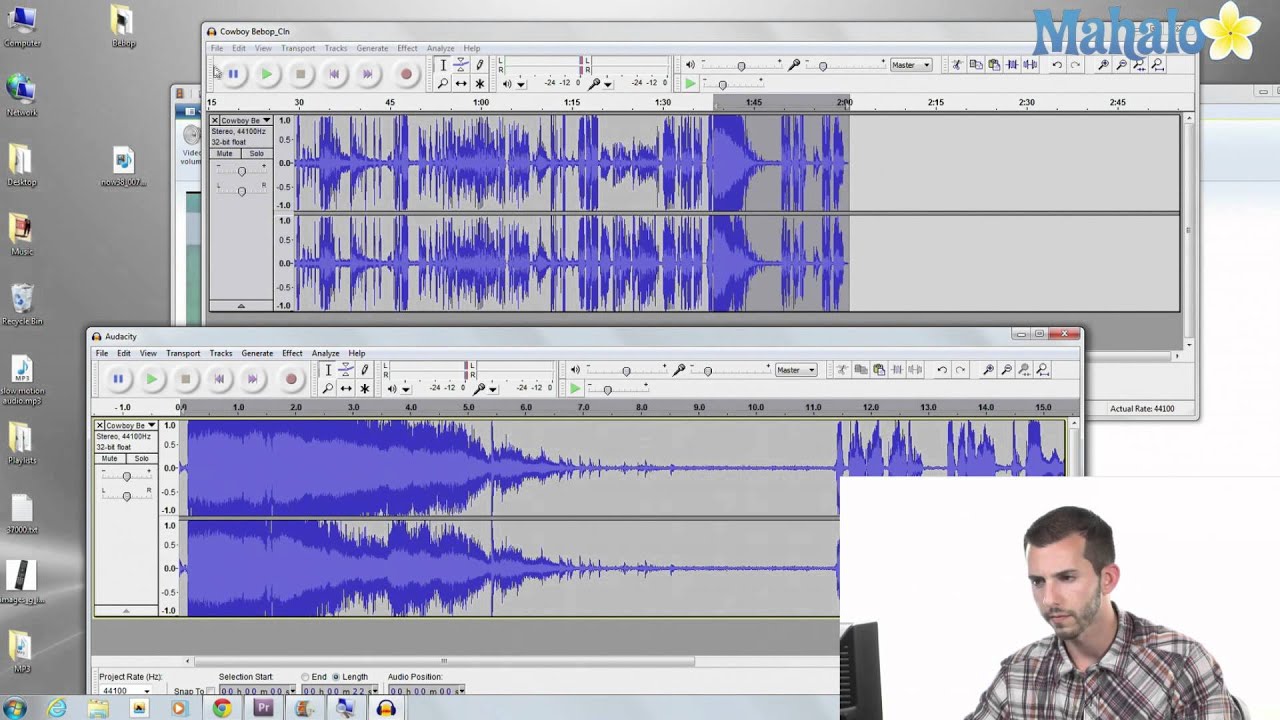Click Zoom In icon in front Audacity window
This screenshot has height=720, width=1280.
tap(988, 370)
